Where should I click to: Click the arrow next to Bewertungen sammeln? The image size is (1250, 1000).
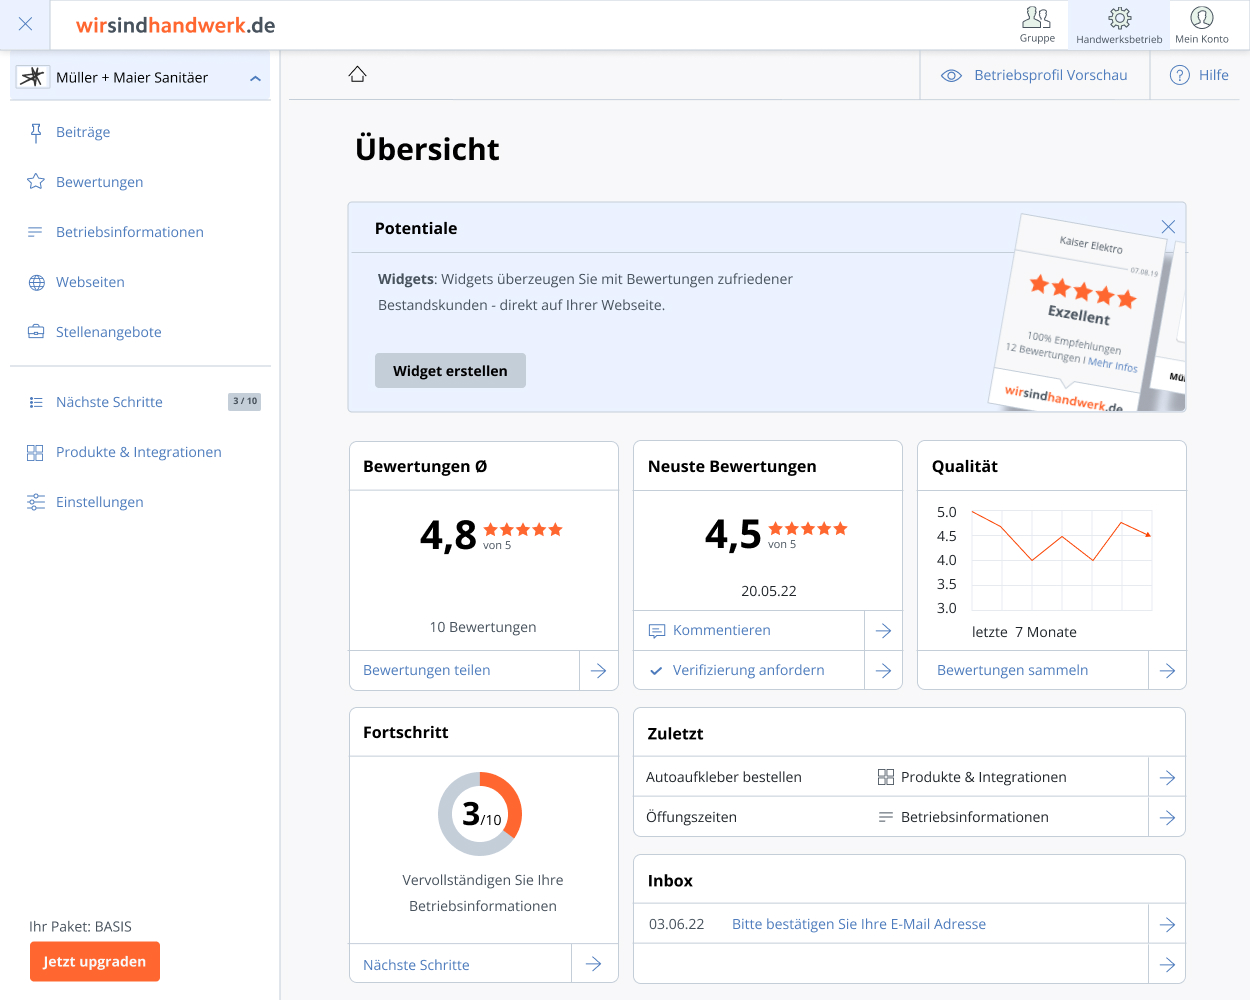pyautogui.click(x=1167, y=670)
